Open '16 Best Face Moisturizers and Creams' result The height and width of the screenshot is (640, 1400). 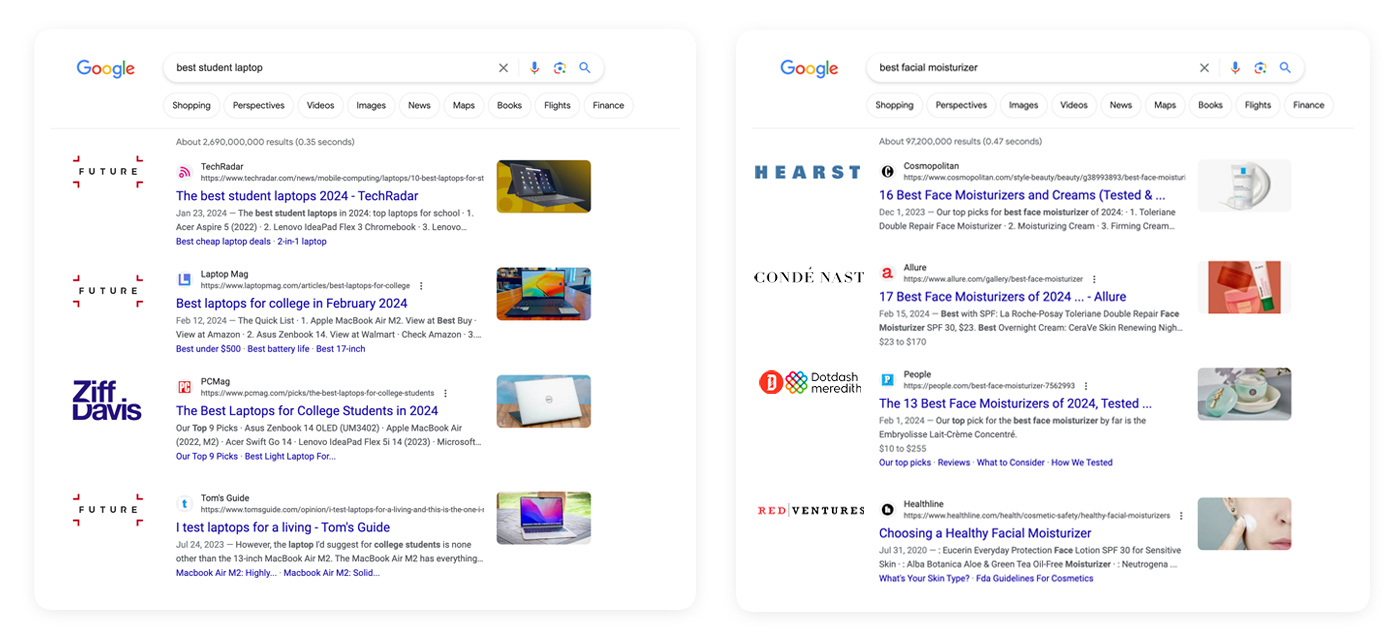1022,195
